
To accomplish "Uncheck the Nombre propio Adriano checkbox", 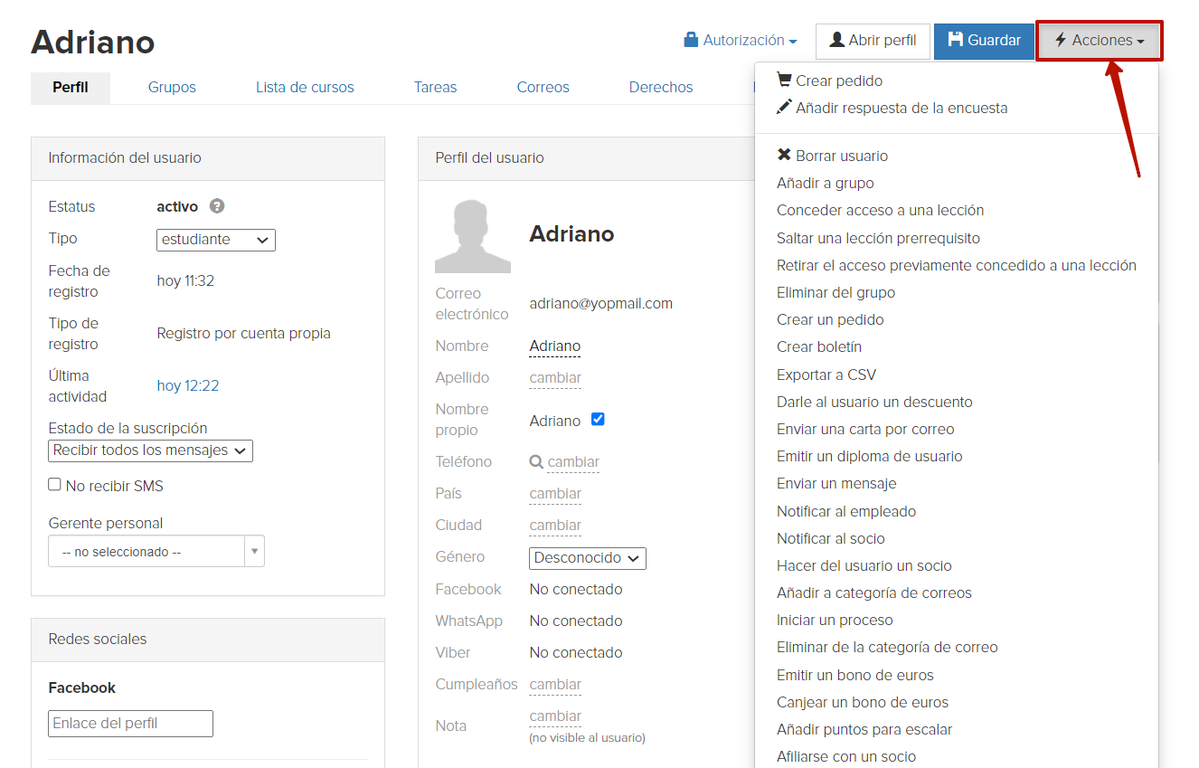I will [x=598, y=419].
